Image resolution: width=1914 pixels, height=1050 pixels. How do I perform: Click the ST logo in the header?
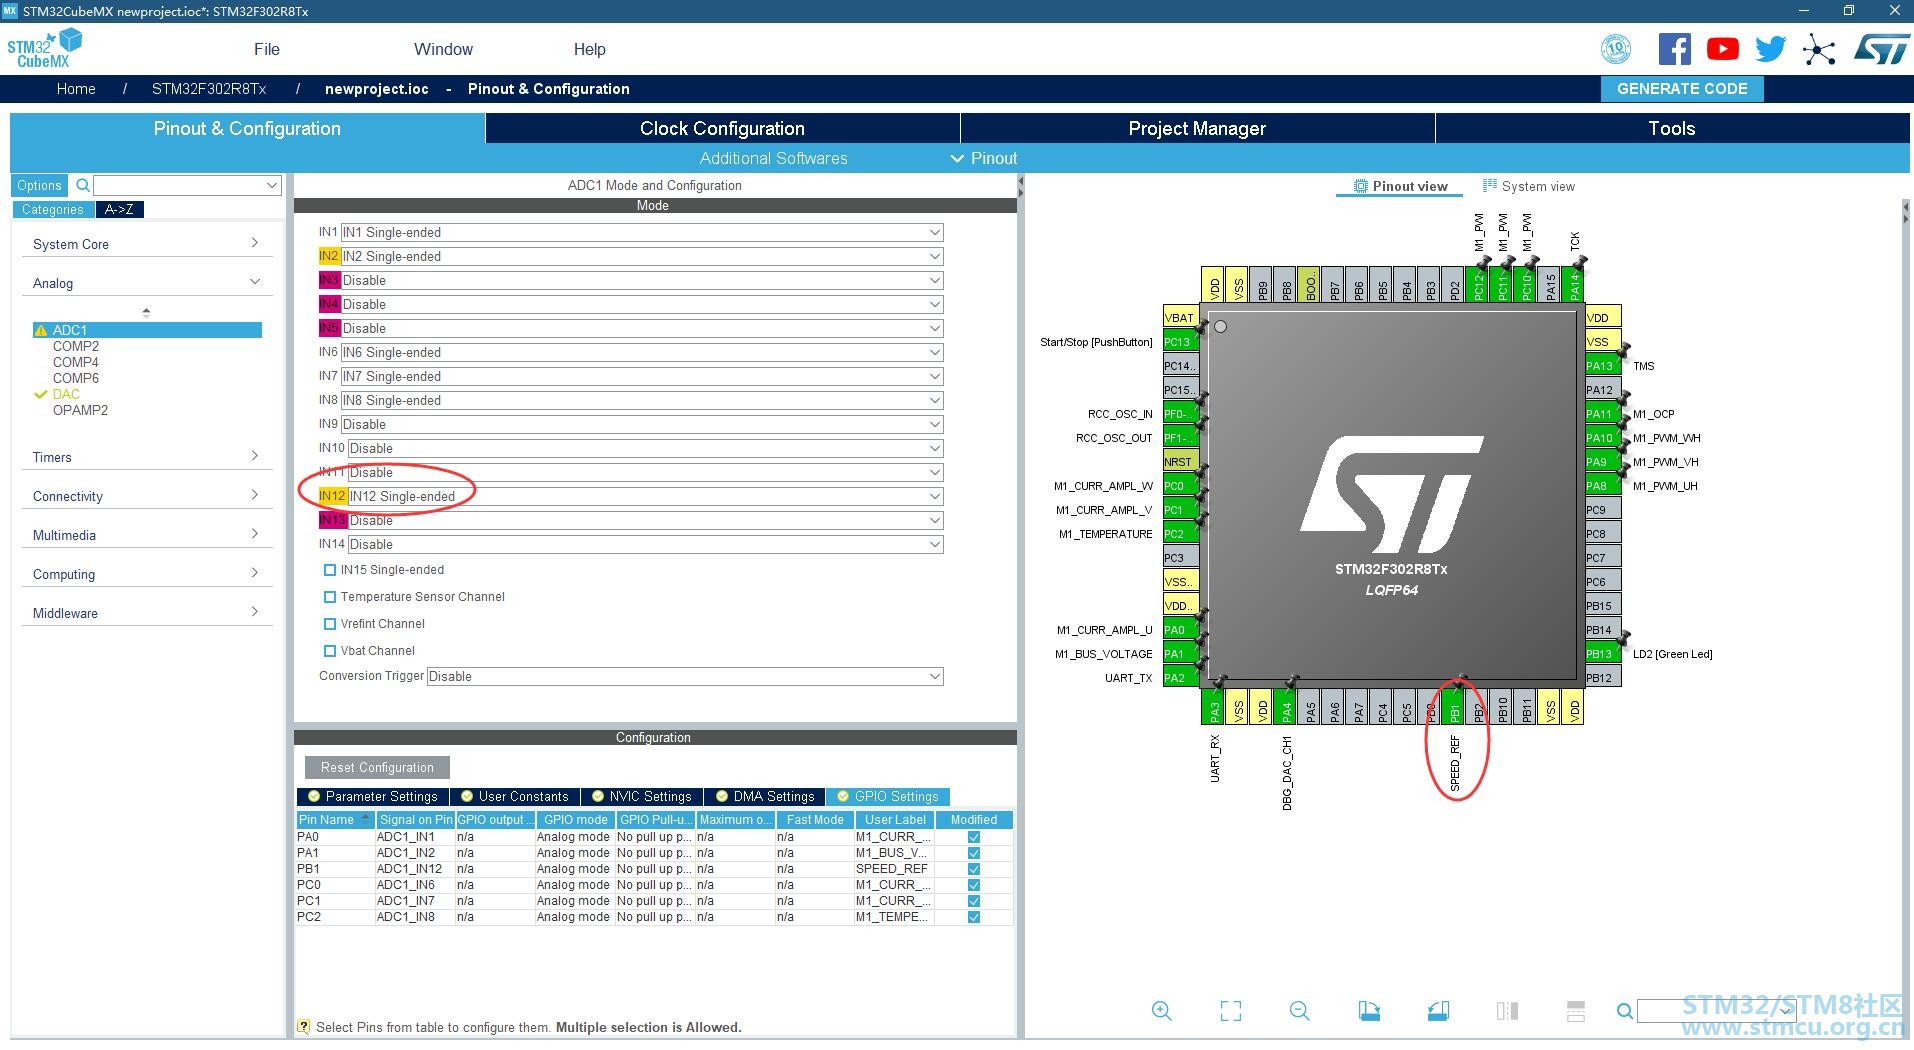point(1881,49)
